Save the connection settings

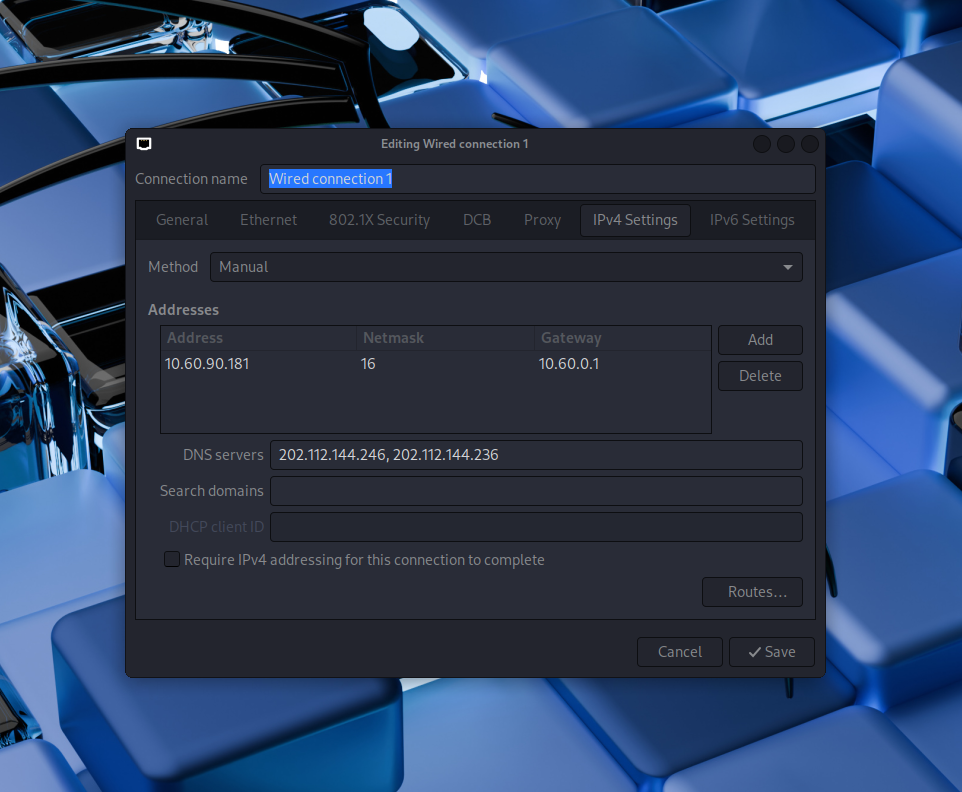[772, 652]
